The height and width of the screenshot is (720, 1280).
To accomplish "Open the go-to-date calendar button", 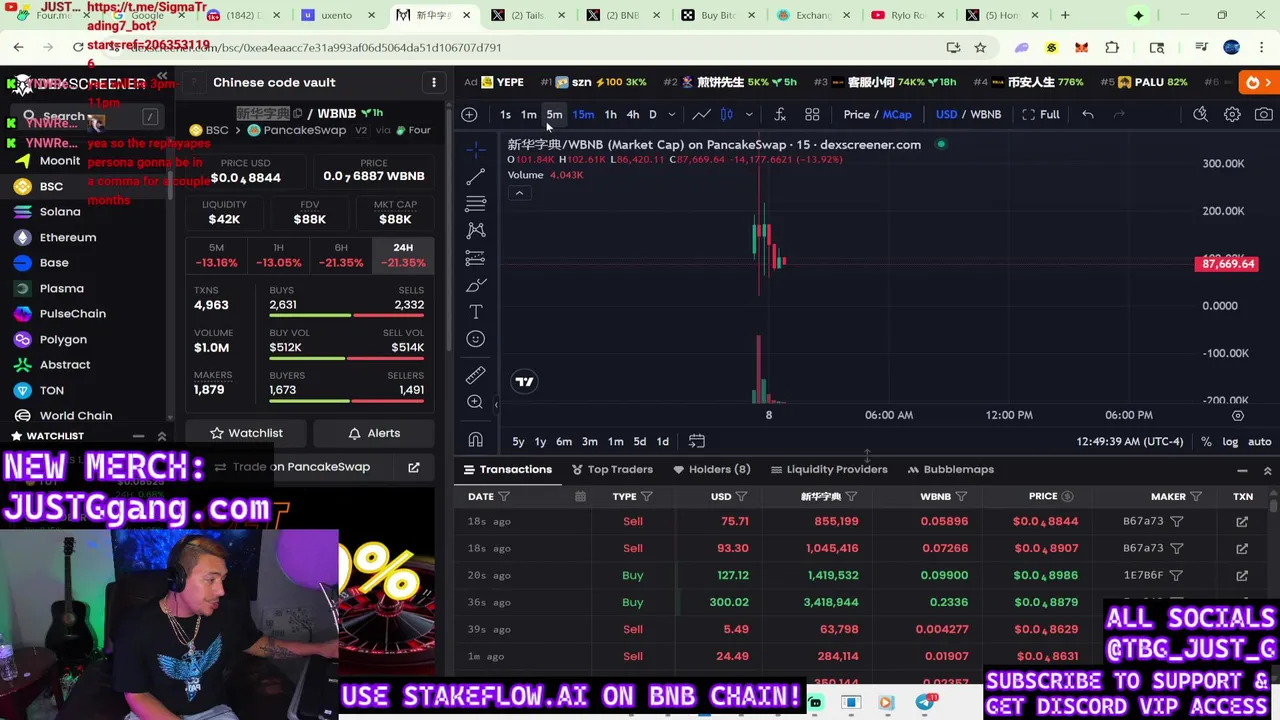I will point(697,441).
